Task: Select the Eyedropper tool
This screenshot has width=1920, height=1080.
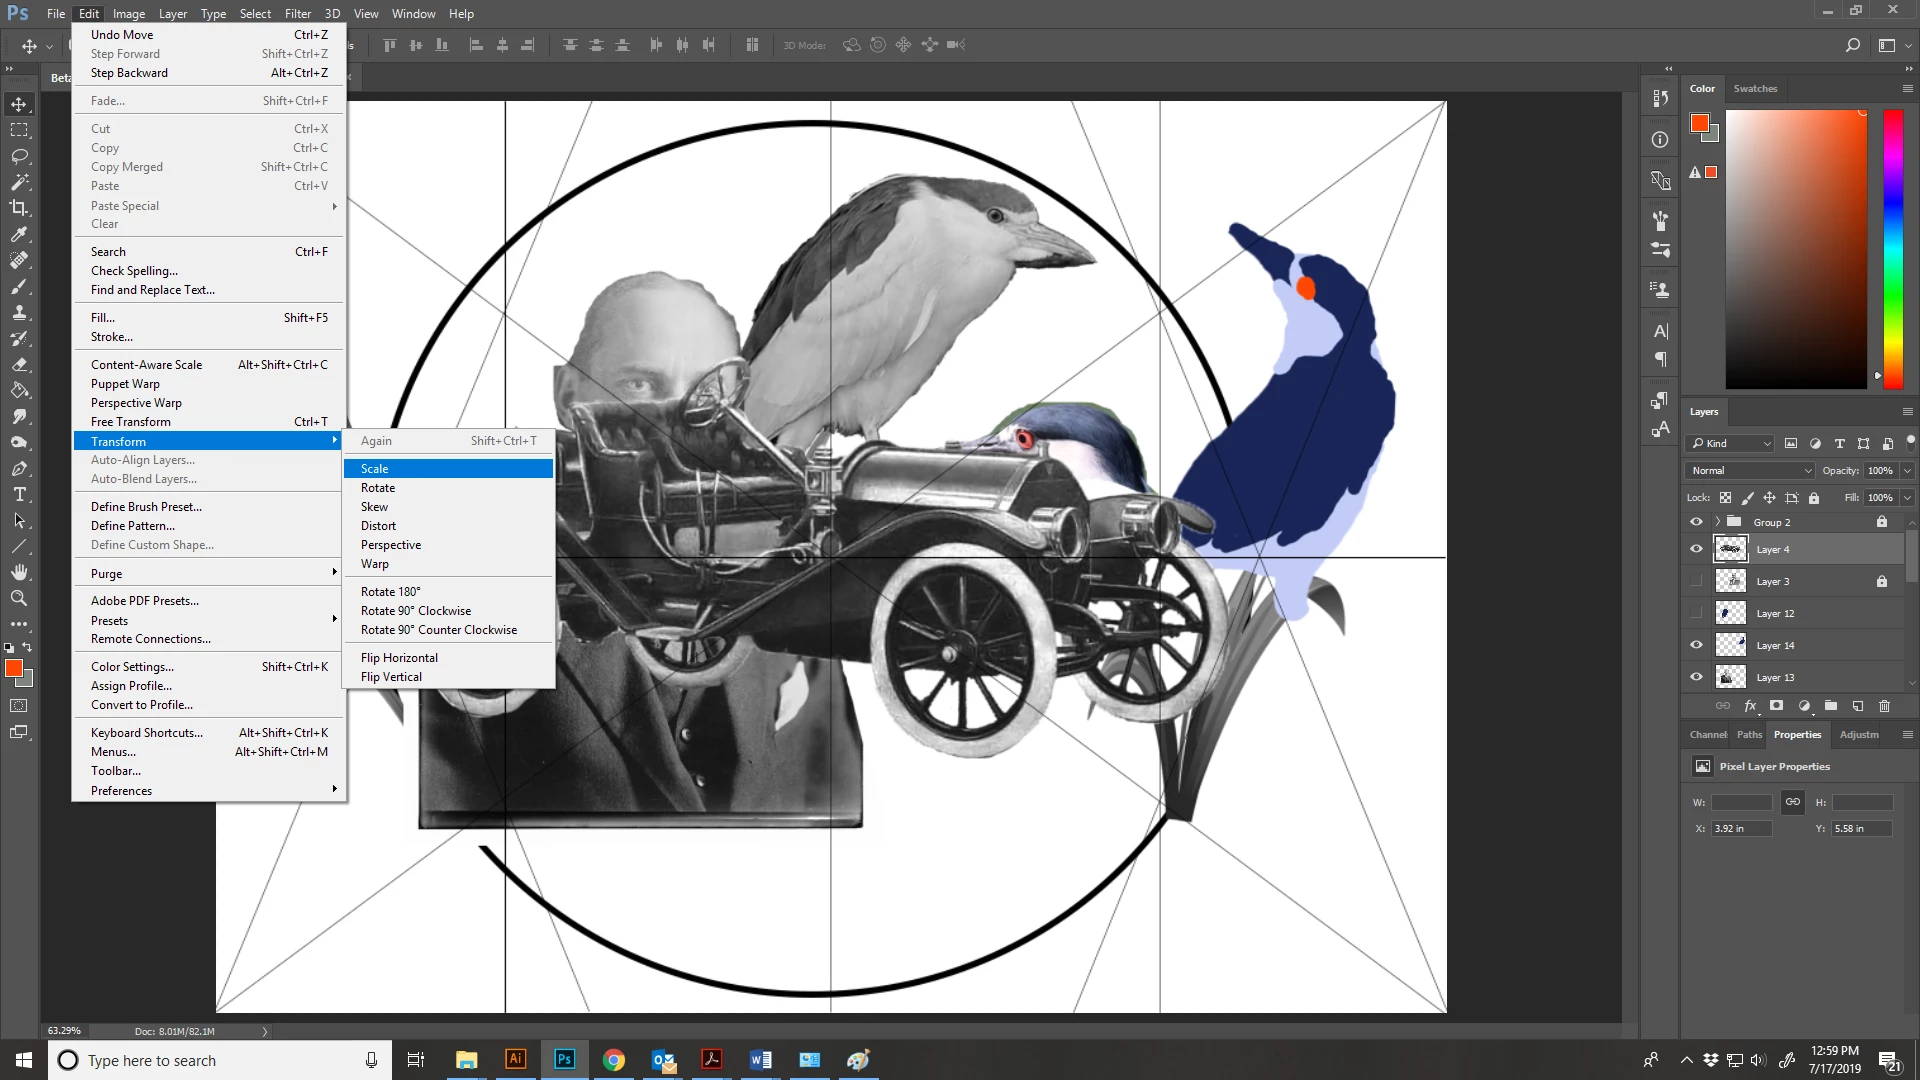Action: coord(19,234)
